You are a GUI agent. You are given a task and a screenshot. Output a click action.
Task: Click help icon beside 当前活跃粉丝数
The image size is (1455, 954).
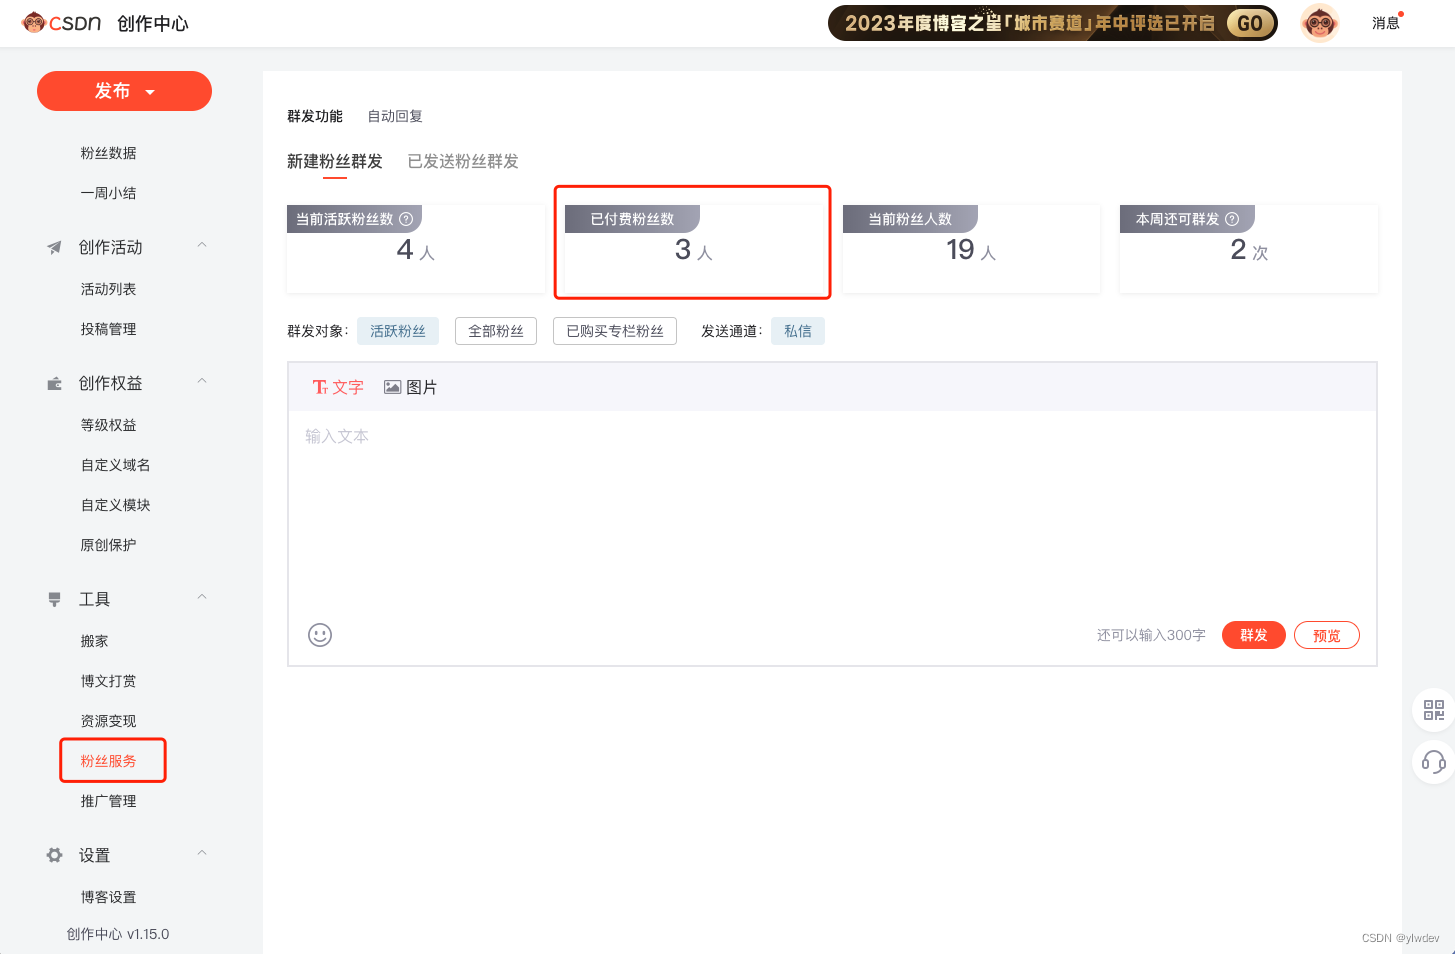click(406, 219)
